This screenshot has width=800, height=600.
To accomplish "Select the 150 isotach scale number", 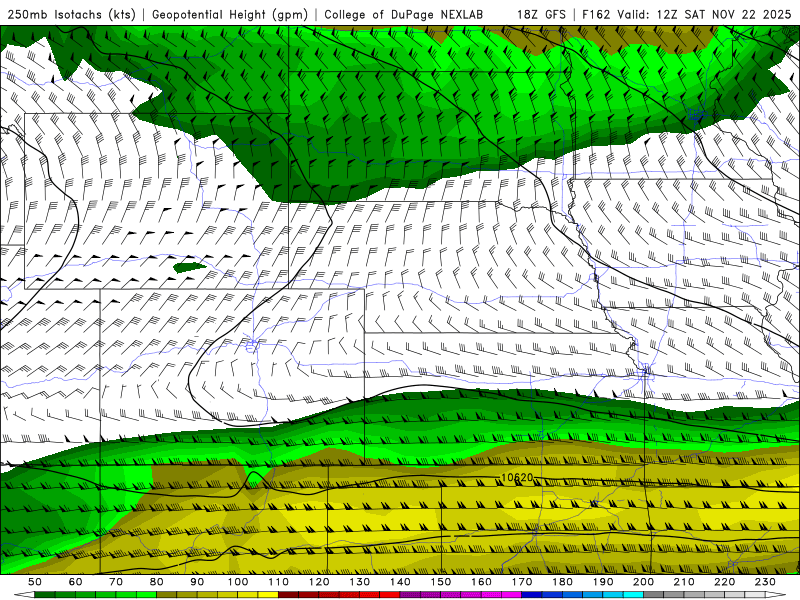I will pyautogui.click(x=441, y=582).
